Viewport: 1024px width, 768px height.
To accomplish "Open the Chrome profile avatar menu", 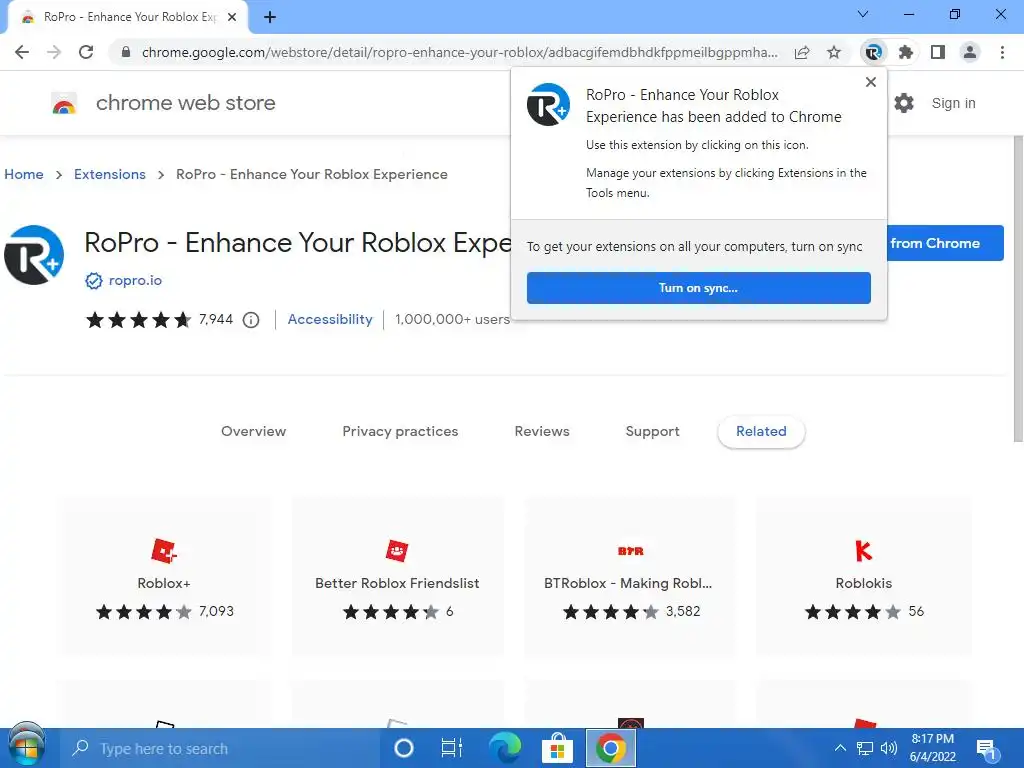I will tap(970, 52).
